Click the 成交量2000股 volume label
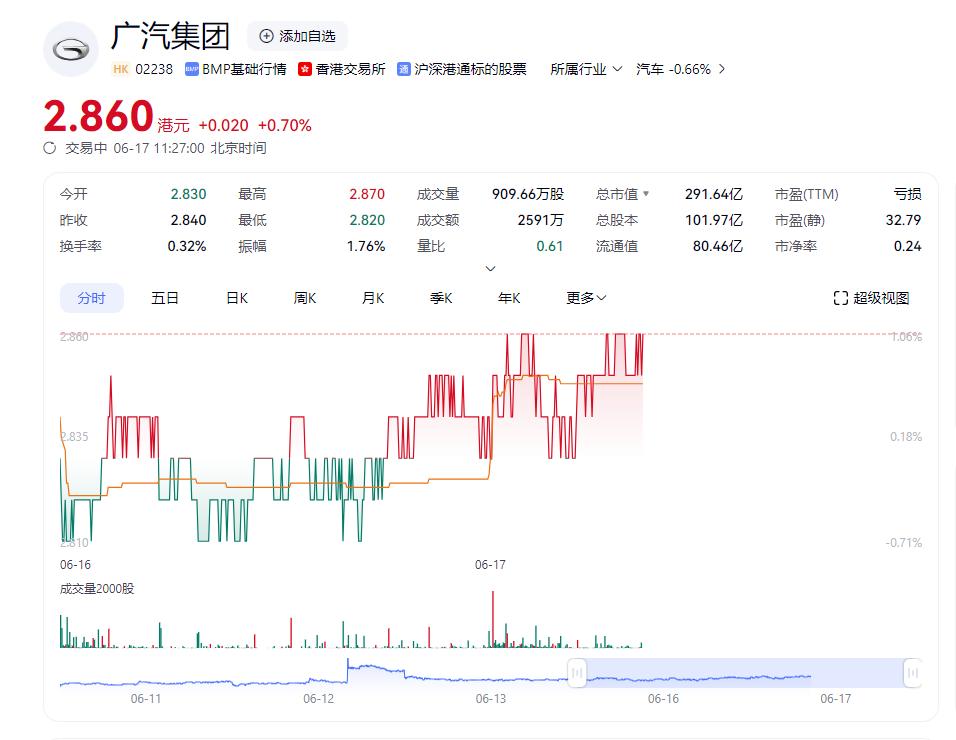 click(x=97, y=589)
